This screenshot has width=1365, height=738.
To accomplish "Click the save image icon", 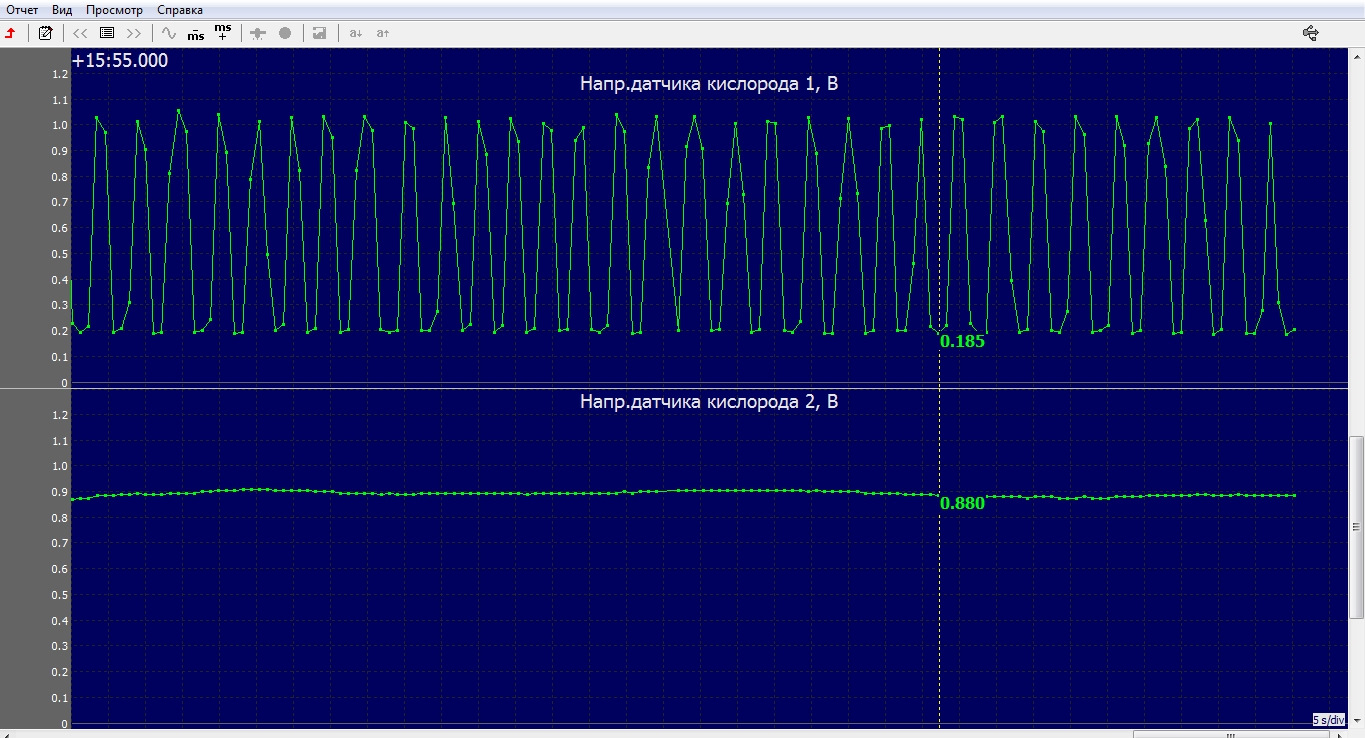I will [319, 33].
